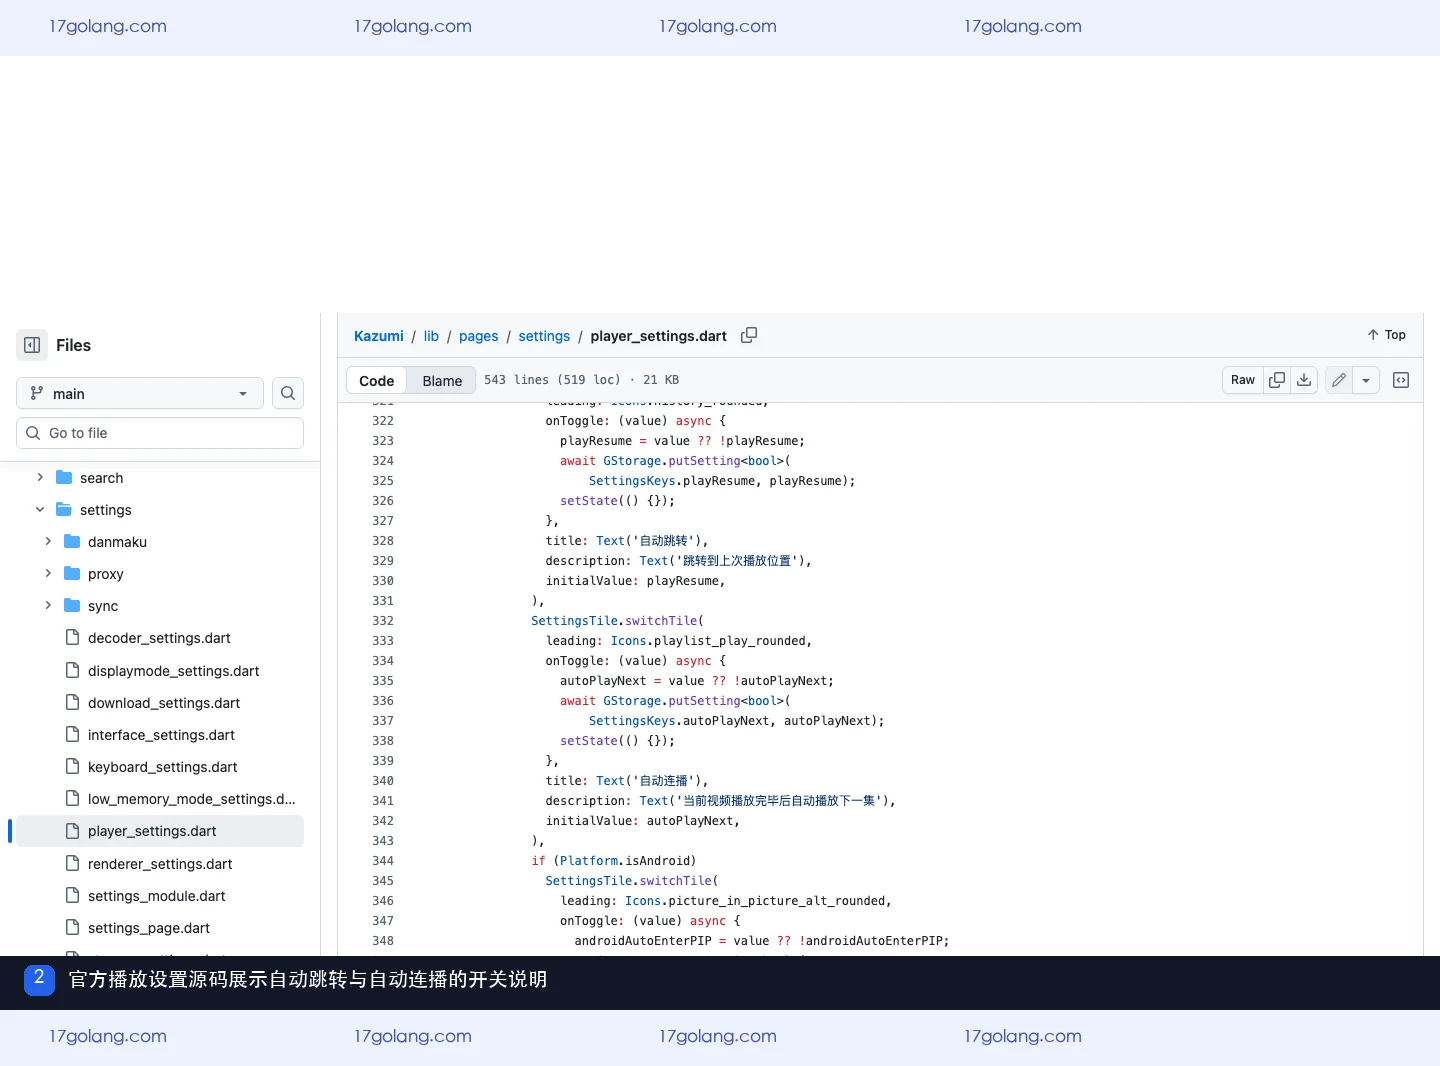Image resolution: width=1440 pixels, height=1066 pixels.
Task: Expand the proxy folder chevron
Action: click(x=48, y=573)
